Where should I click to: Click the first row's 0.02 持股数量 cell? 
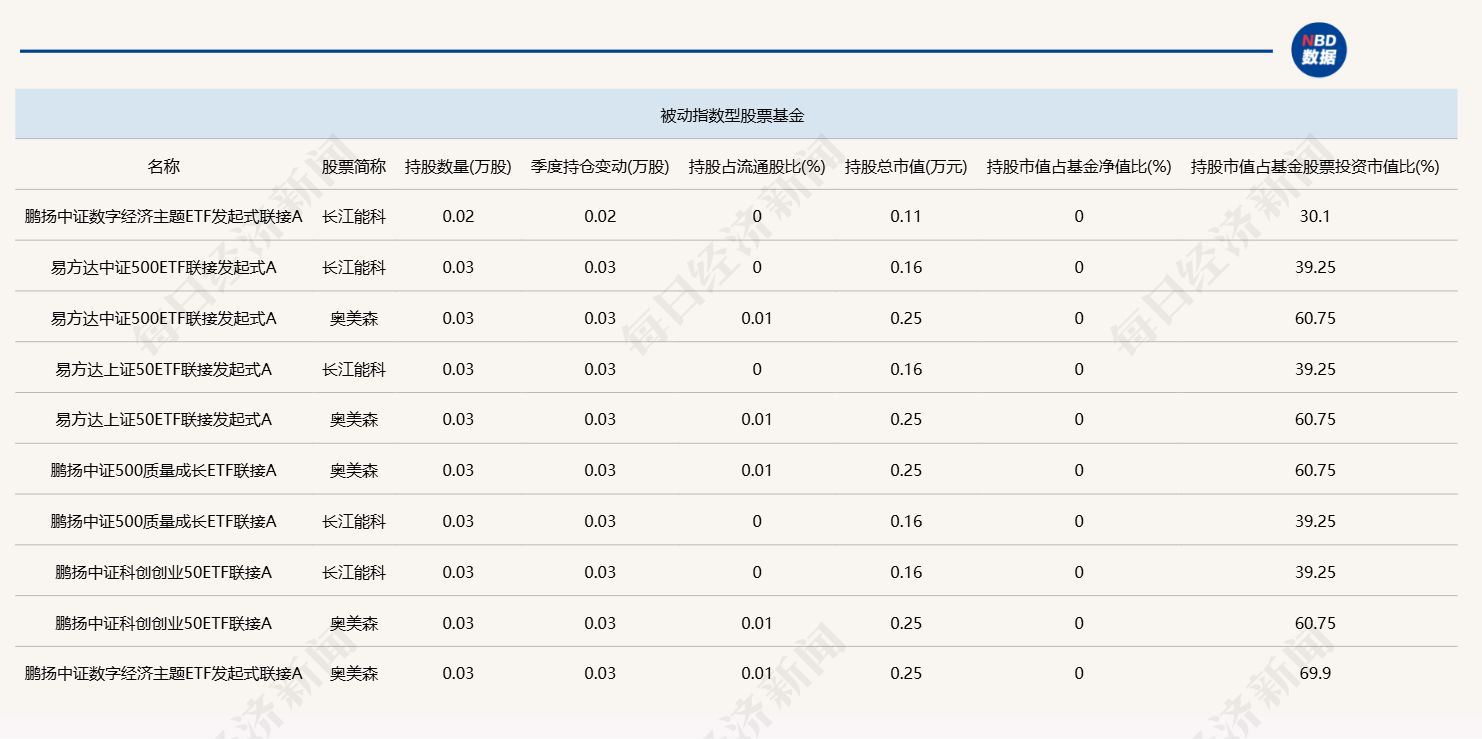[458, 217]
